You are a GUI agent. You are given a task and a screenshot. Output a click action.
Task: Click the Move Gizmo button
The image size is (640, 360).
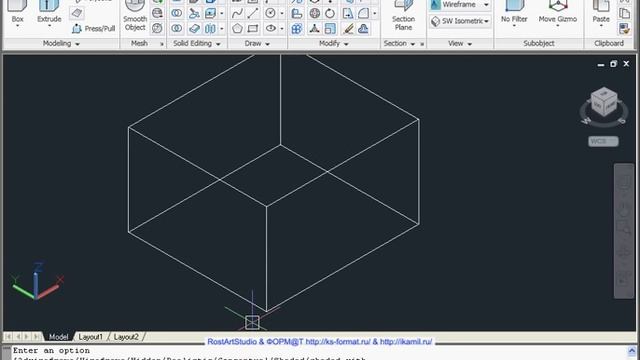pyautogui.click(x=558, y=13)
